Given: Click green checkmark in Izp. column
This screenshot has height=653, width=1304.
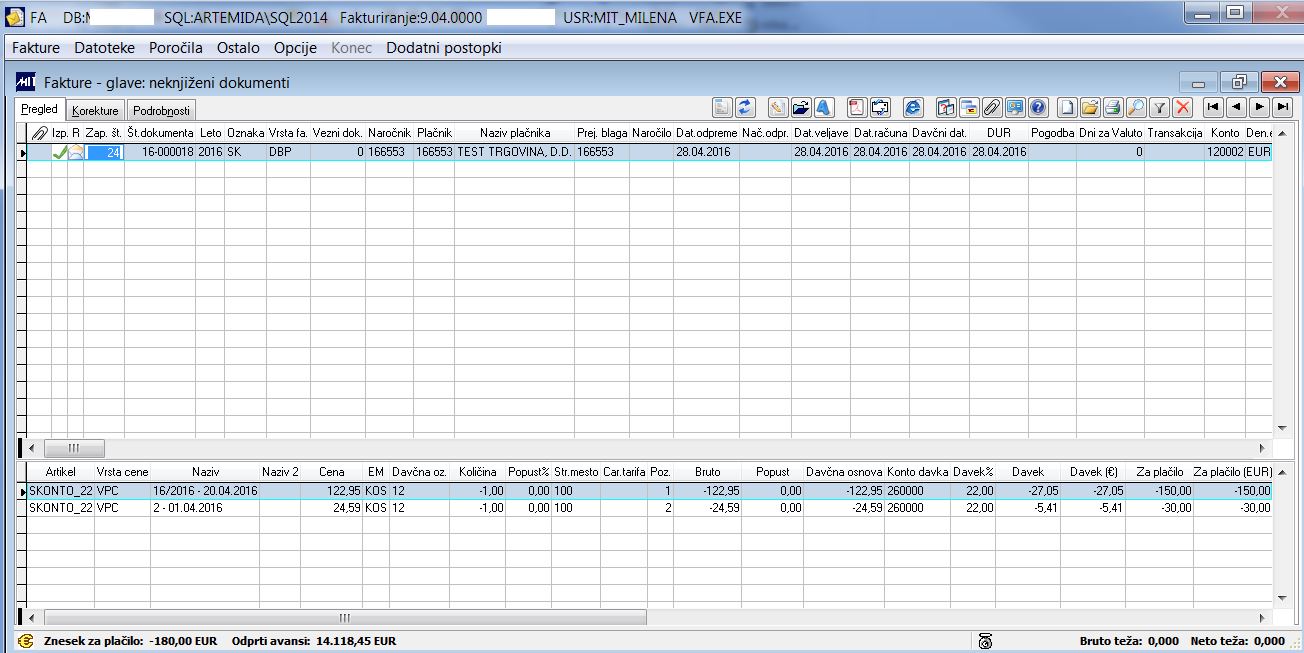Looking at the screenshot, I should click(60, 152).
